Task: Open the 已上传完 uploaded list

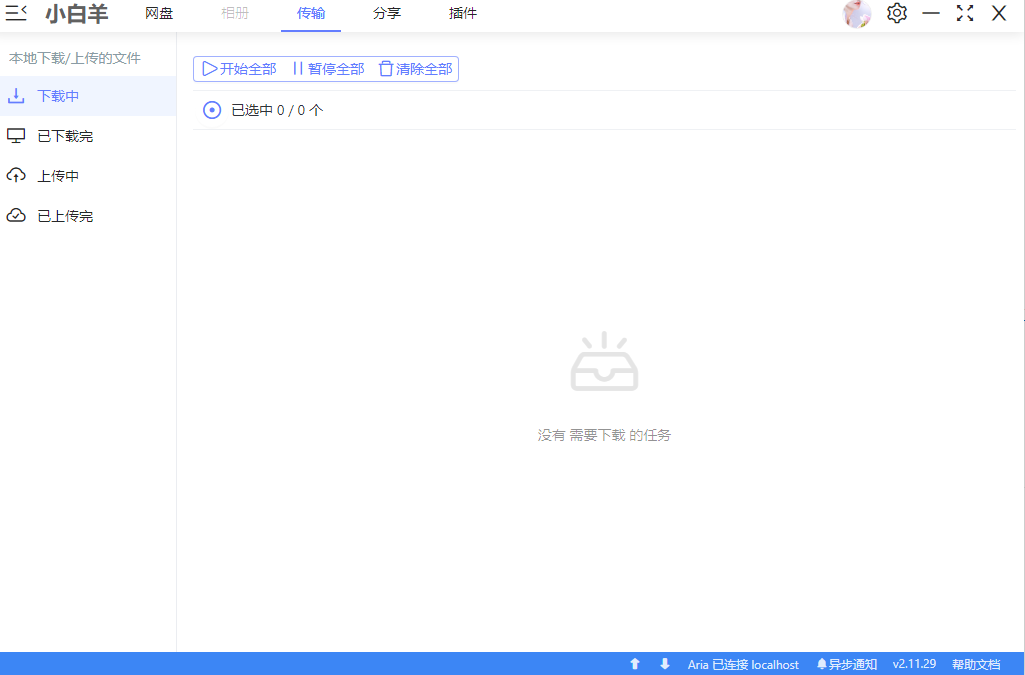Action: tap(65, 216)
